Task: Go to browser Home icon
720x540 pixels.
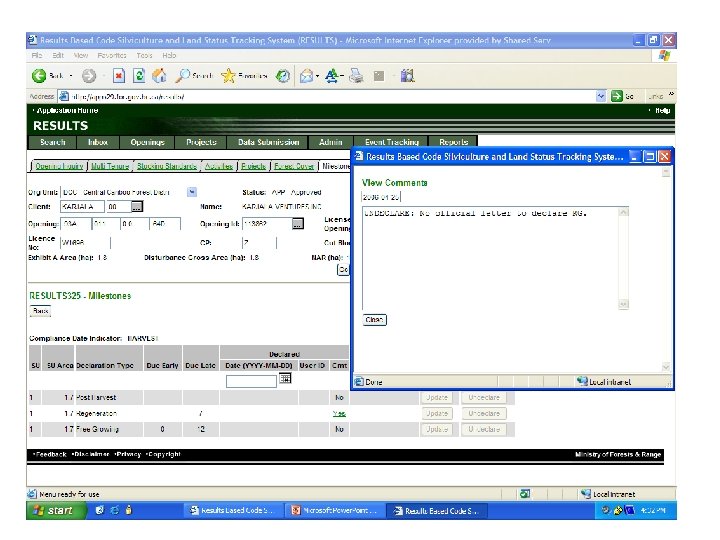Action: click(x=159, y=76)
